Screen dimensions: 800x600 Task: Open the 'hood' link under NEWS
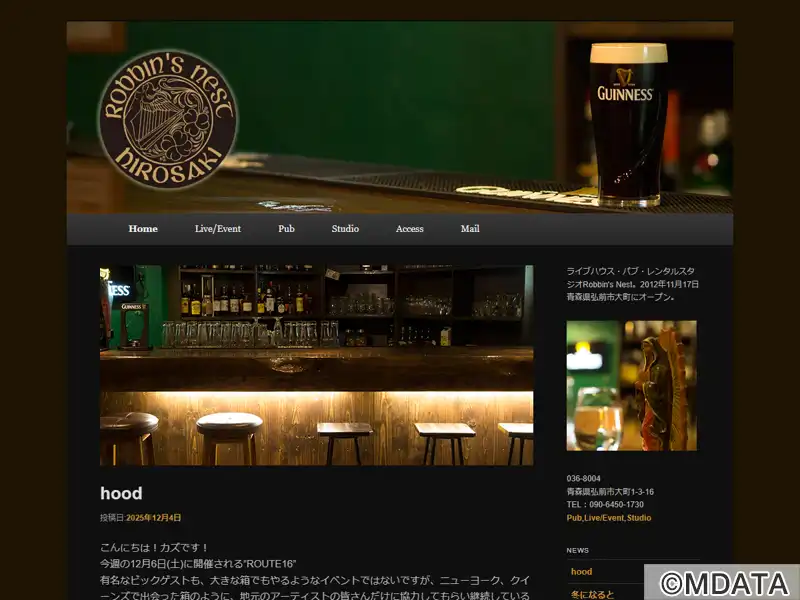point(582,571)
